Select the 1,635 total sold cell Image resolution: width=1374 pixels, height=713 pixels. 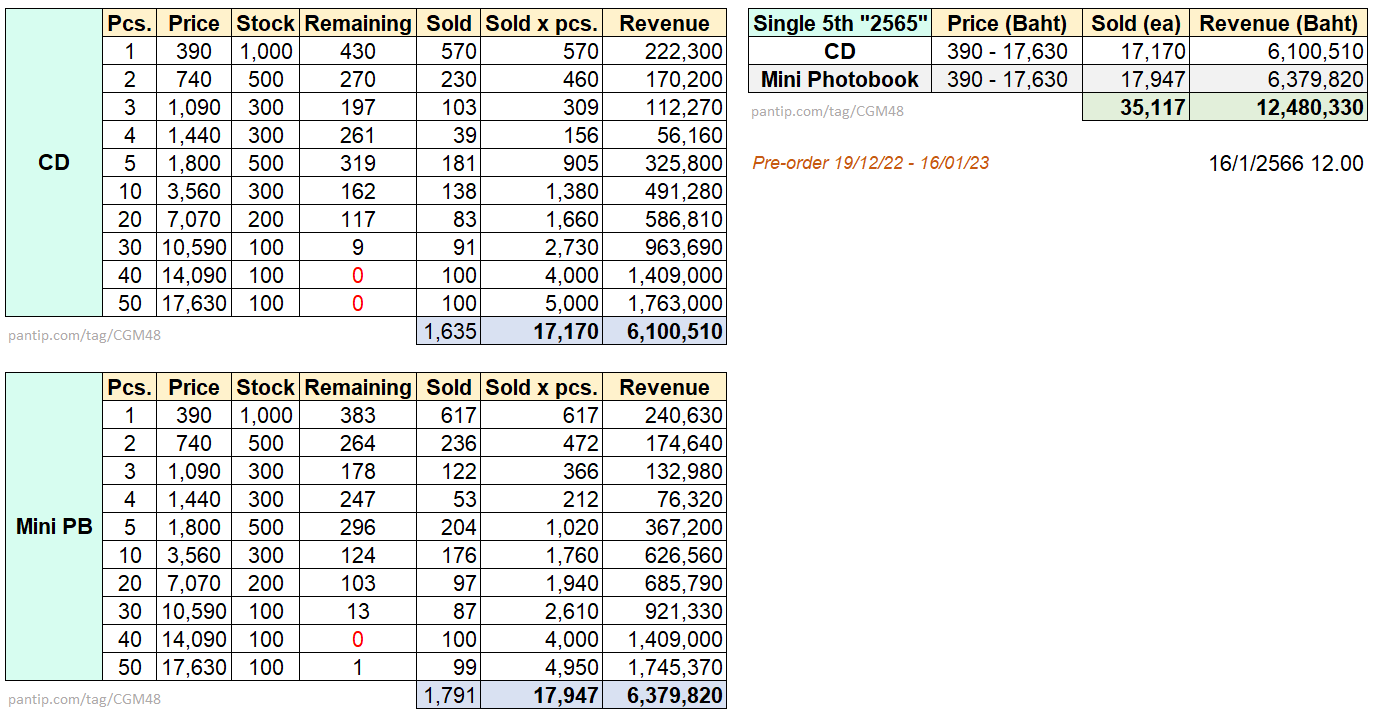(x=449, y=332)
